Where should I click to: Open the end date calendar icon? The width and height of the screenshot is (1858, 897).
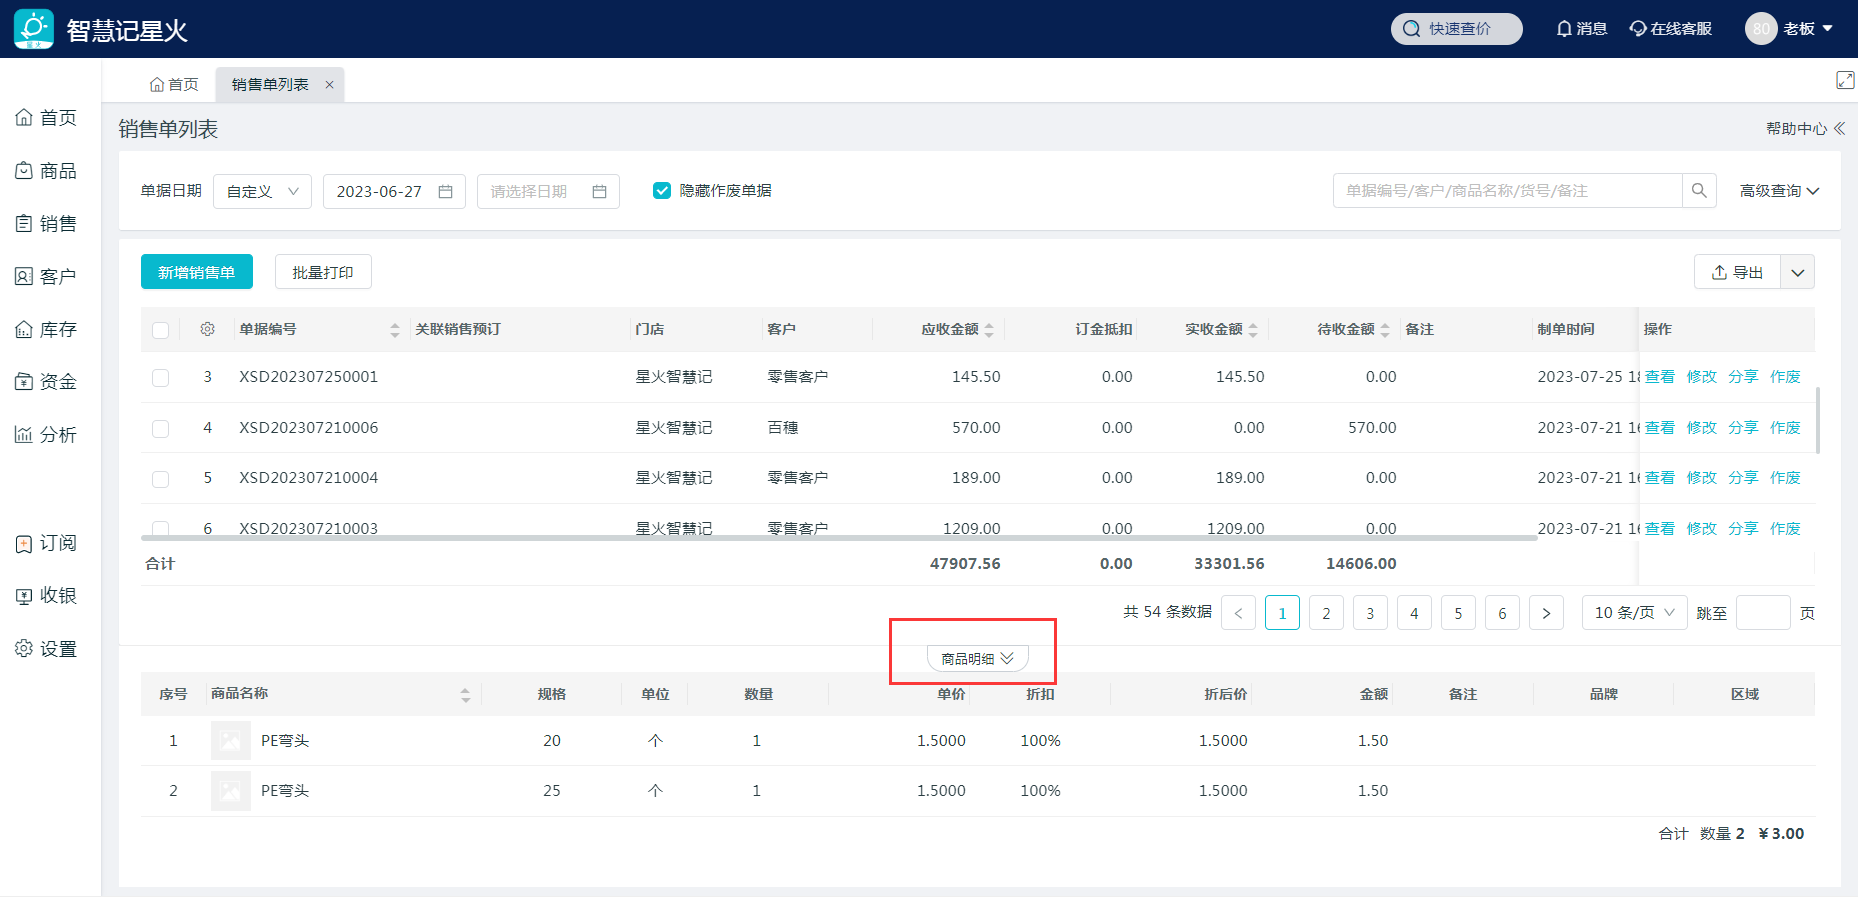coord(599,192)
